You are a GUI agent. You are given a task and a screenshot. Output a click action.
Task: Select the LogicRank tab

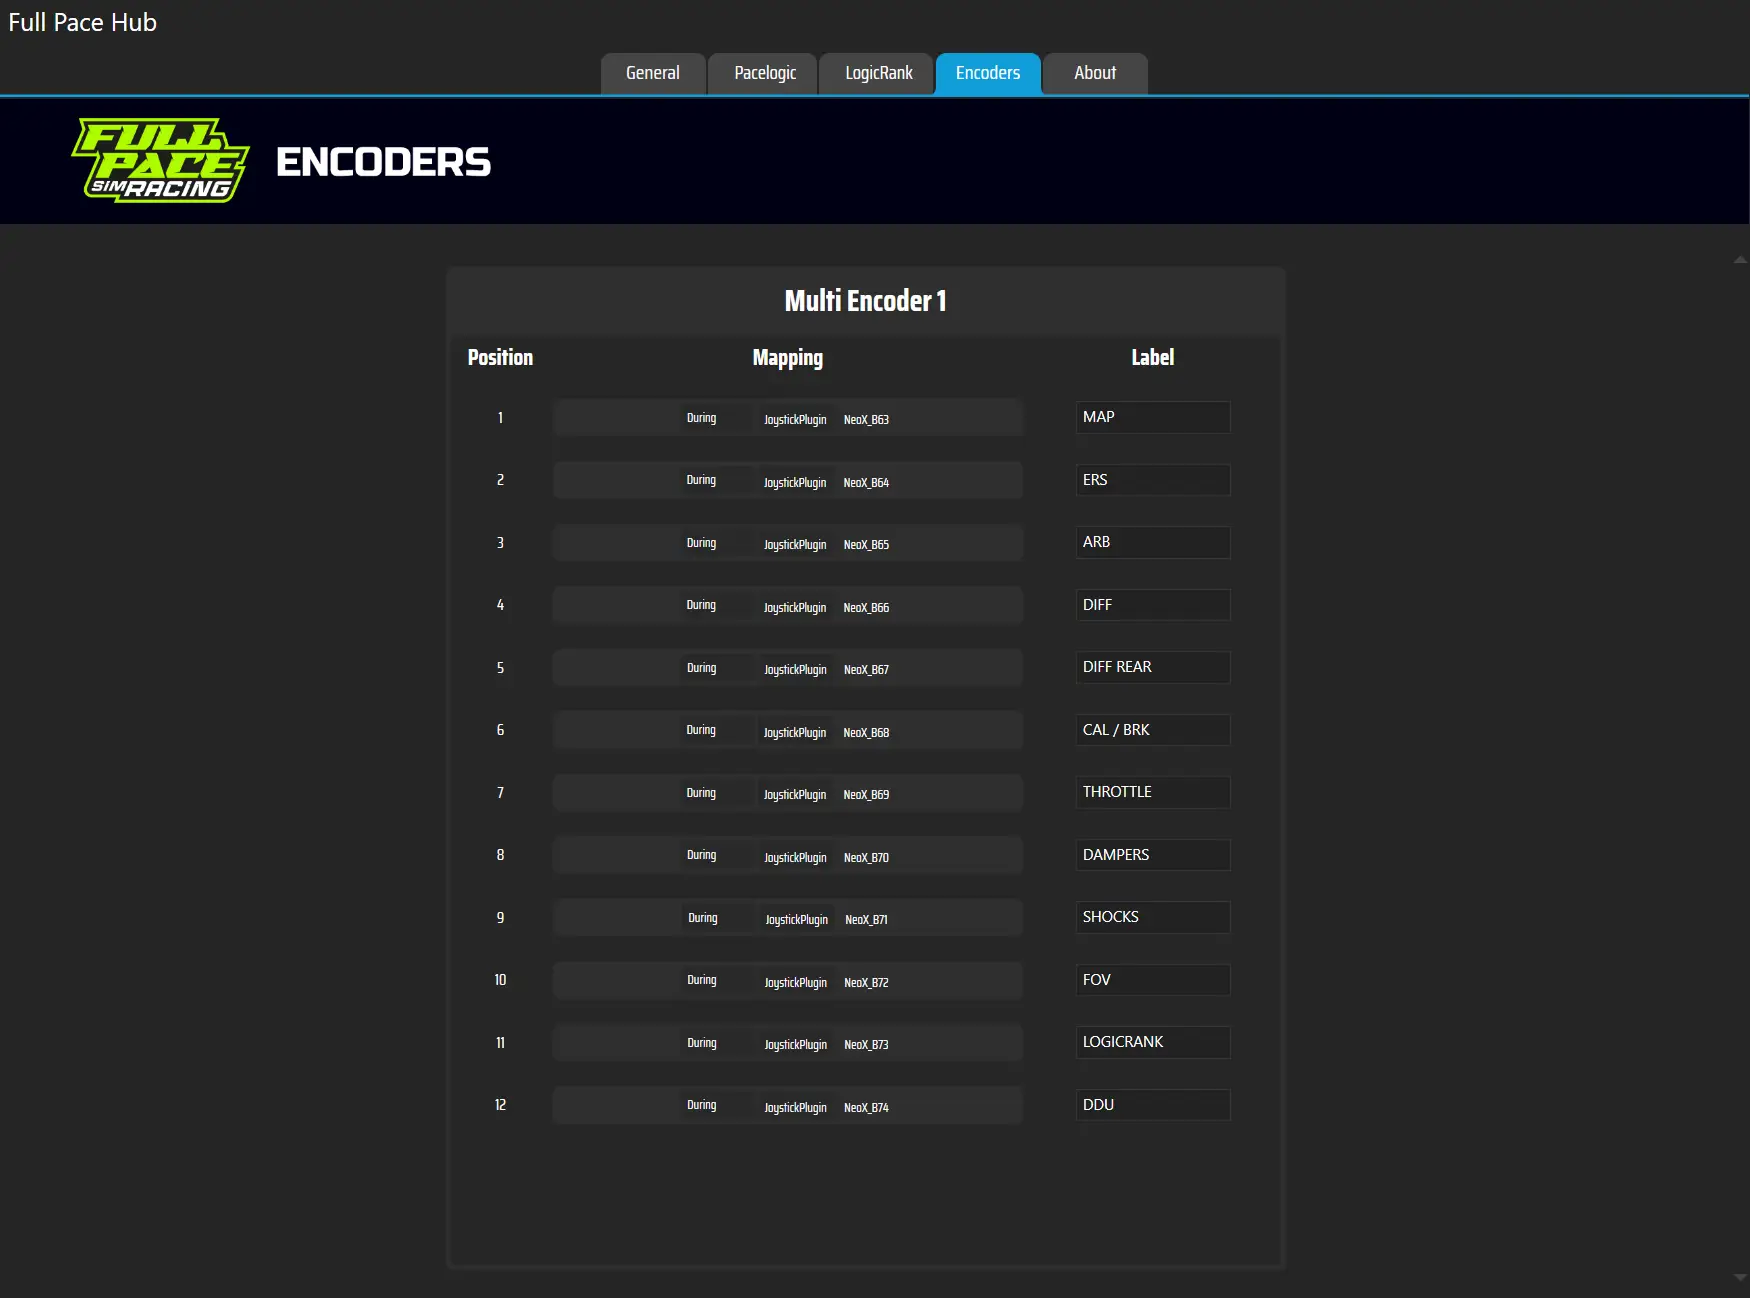[876, 73]
